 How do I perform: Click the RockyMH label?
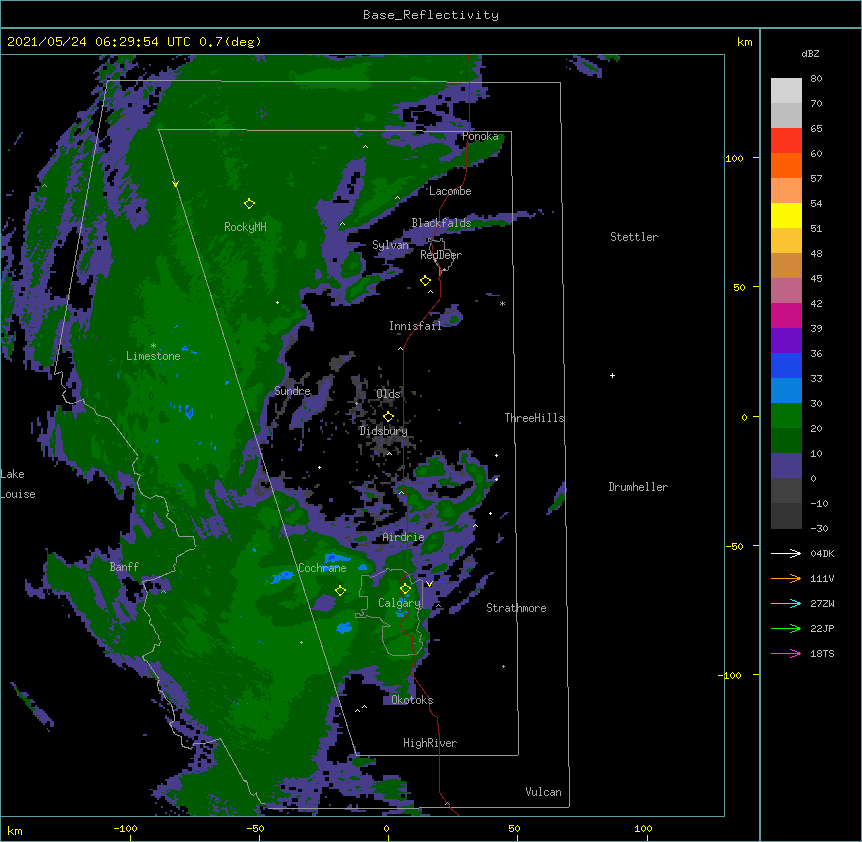coord(245,227)
